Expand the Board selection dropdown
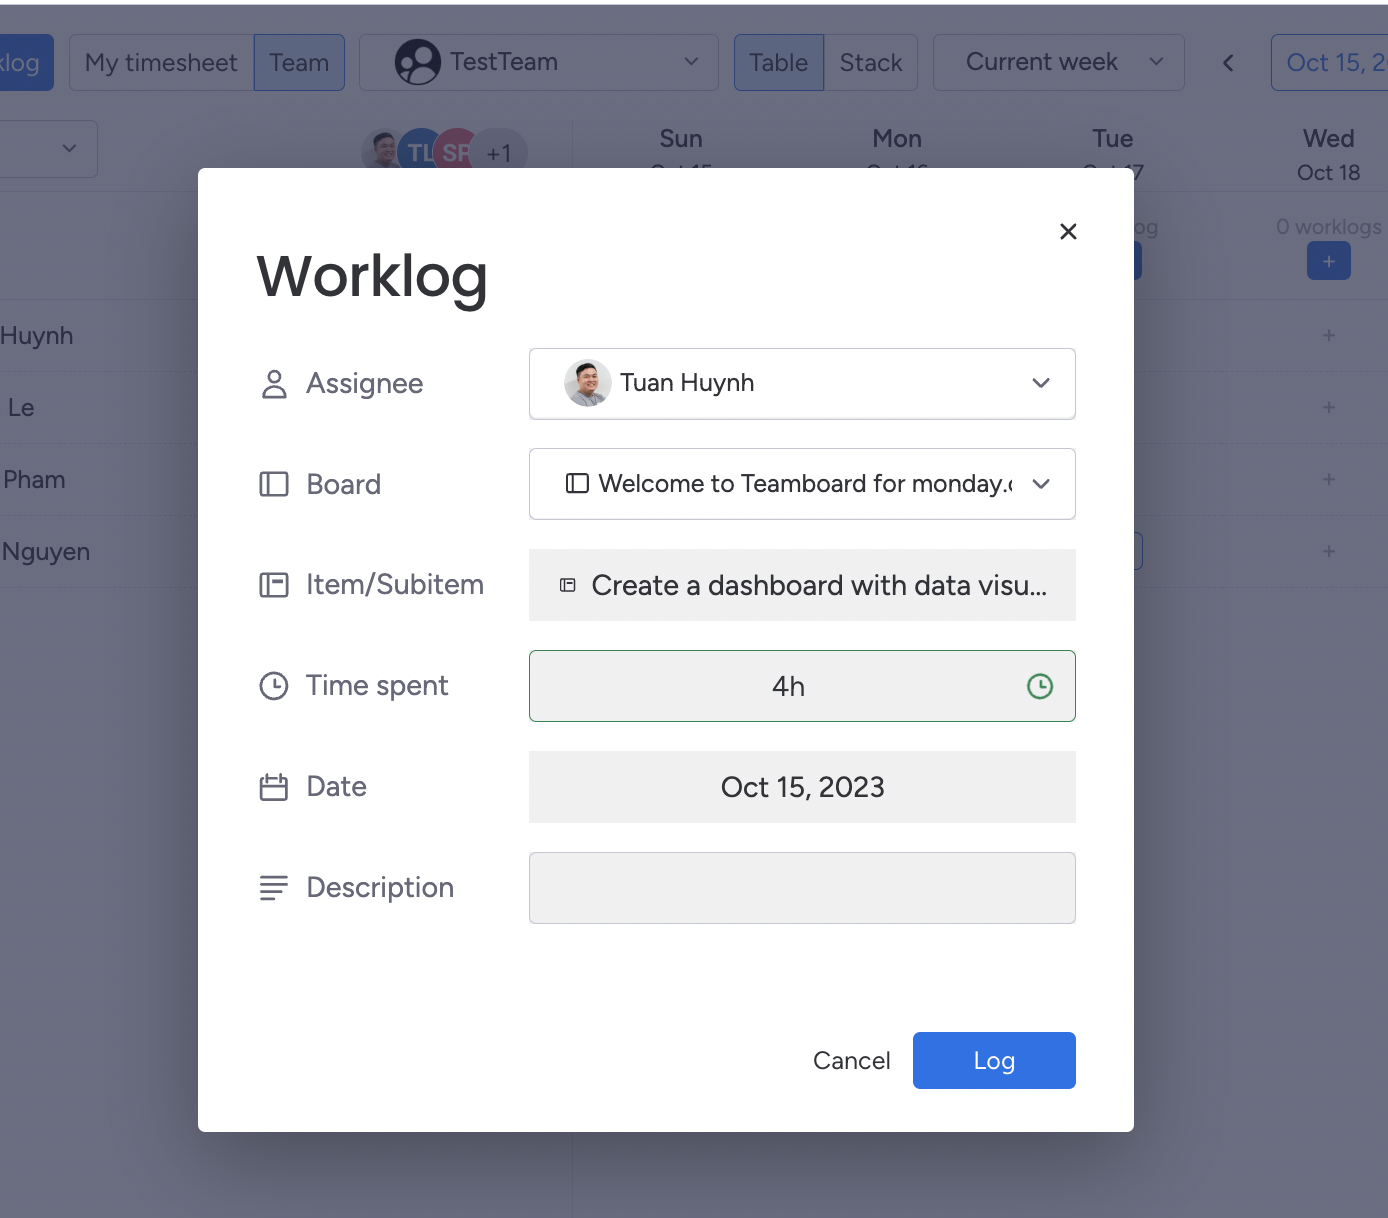 pos(1040,484)
